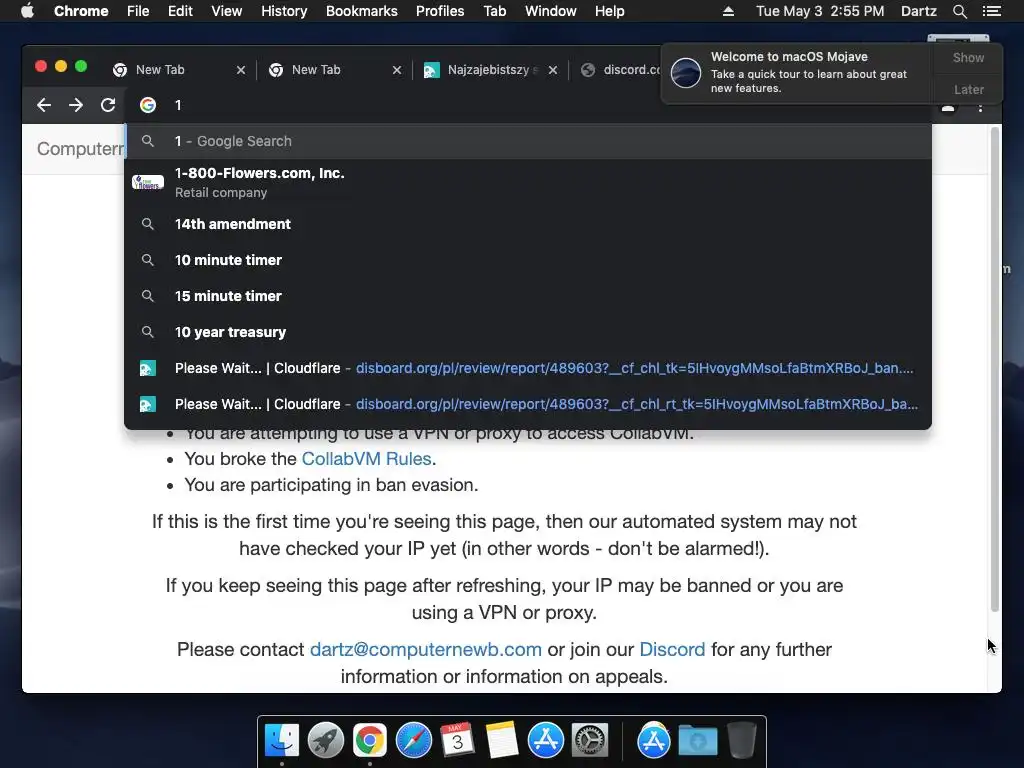Go forward using the browser forward arrow
Screen dimensions: 1024x768
point(76,105)
